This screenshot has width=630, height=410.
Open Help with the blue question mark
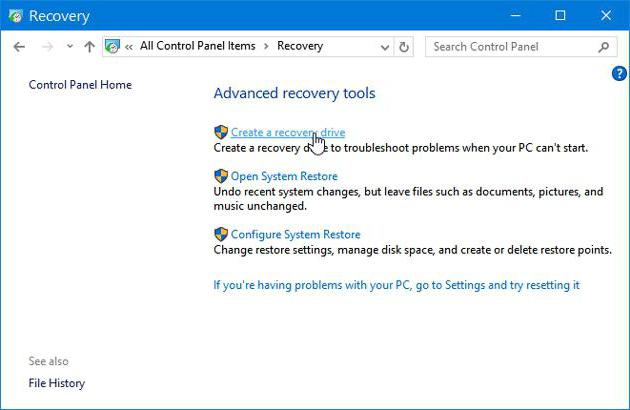(619, 74)
